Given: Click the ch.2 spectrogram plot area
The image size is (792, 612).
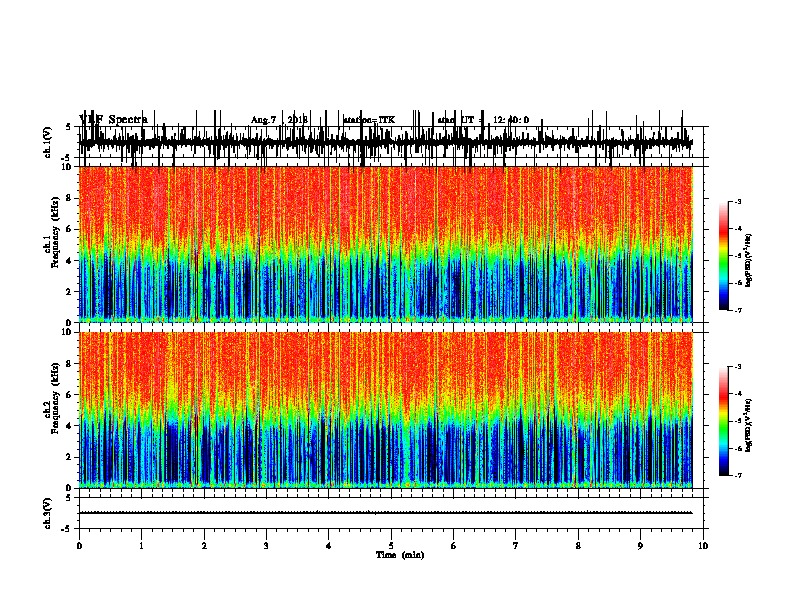Looking at the screenshot, I should click(x=386, y=410).
